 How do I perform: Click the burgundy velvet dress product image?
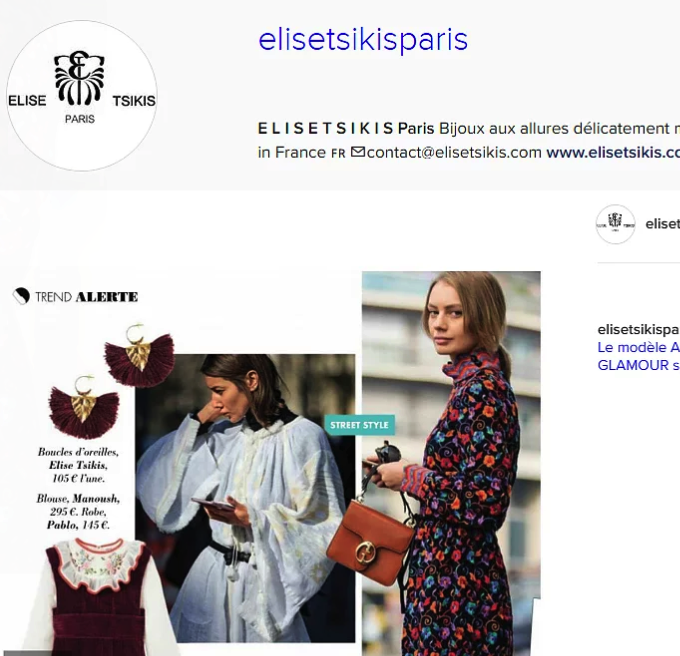(98, 597)
